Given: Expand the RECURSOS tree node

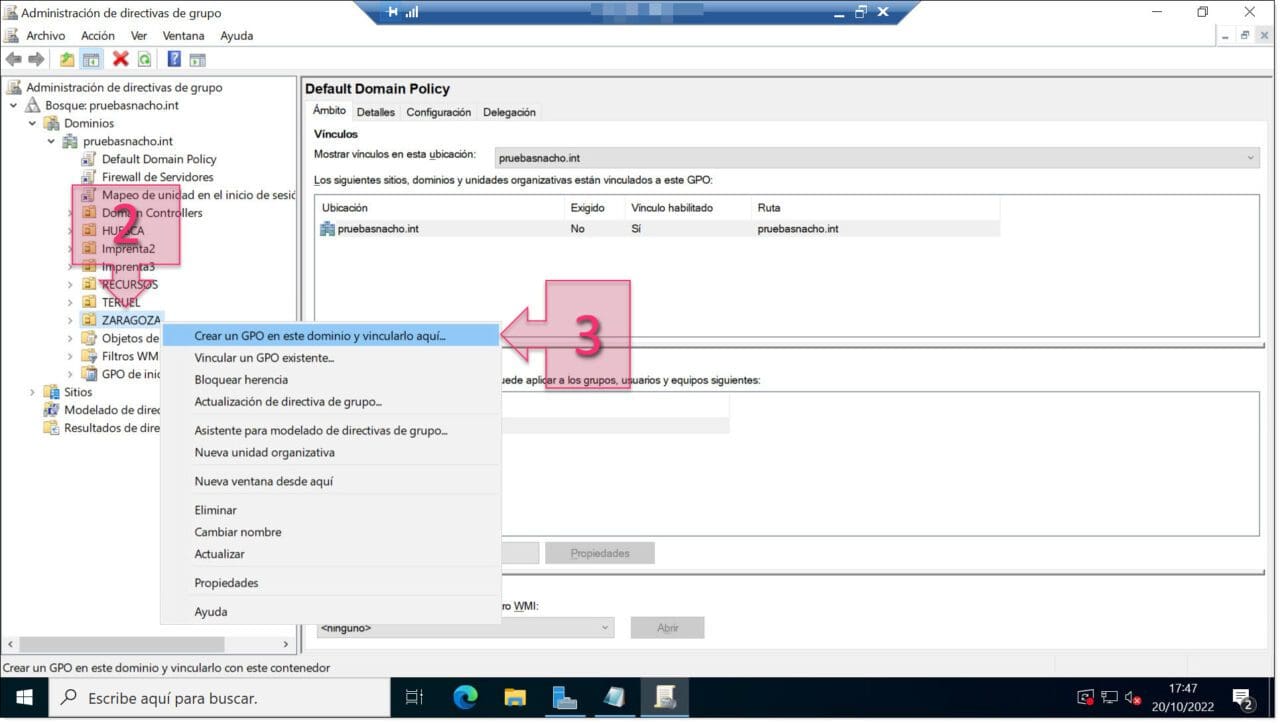Looking at the screenshot, I should pos(70,284).
